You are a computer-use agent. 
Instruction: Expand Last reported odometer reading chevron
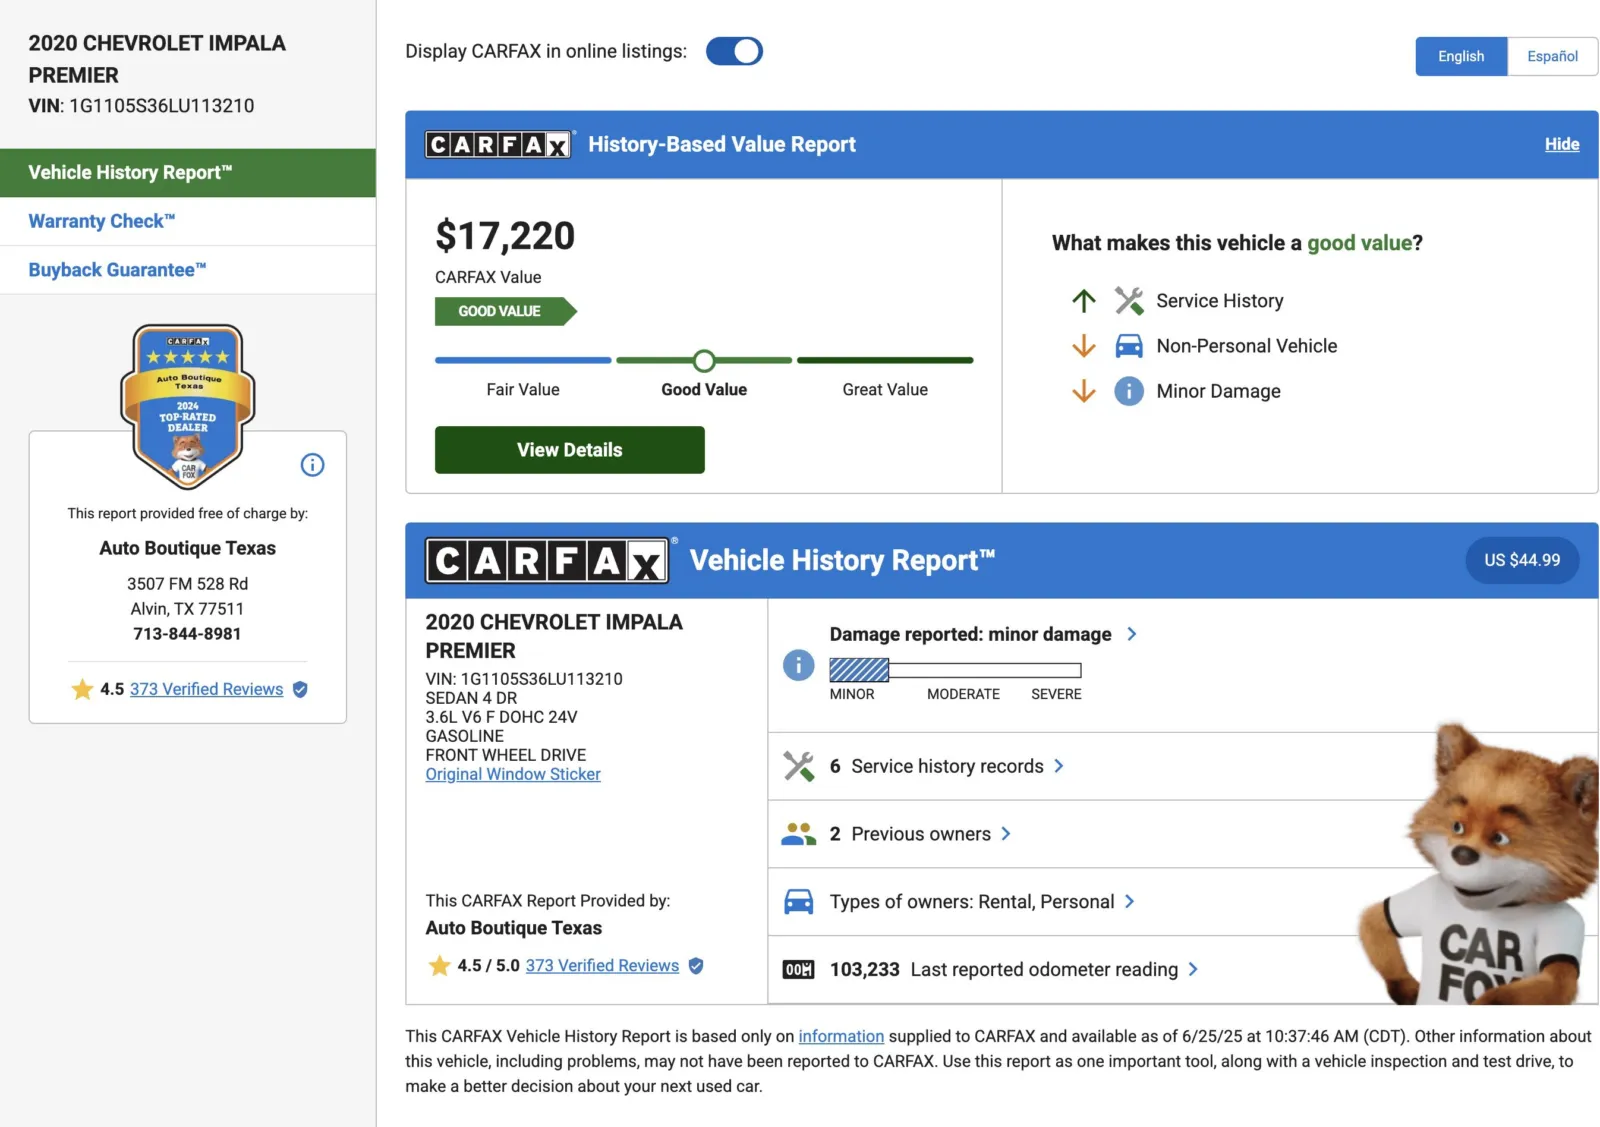1193,969
